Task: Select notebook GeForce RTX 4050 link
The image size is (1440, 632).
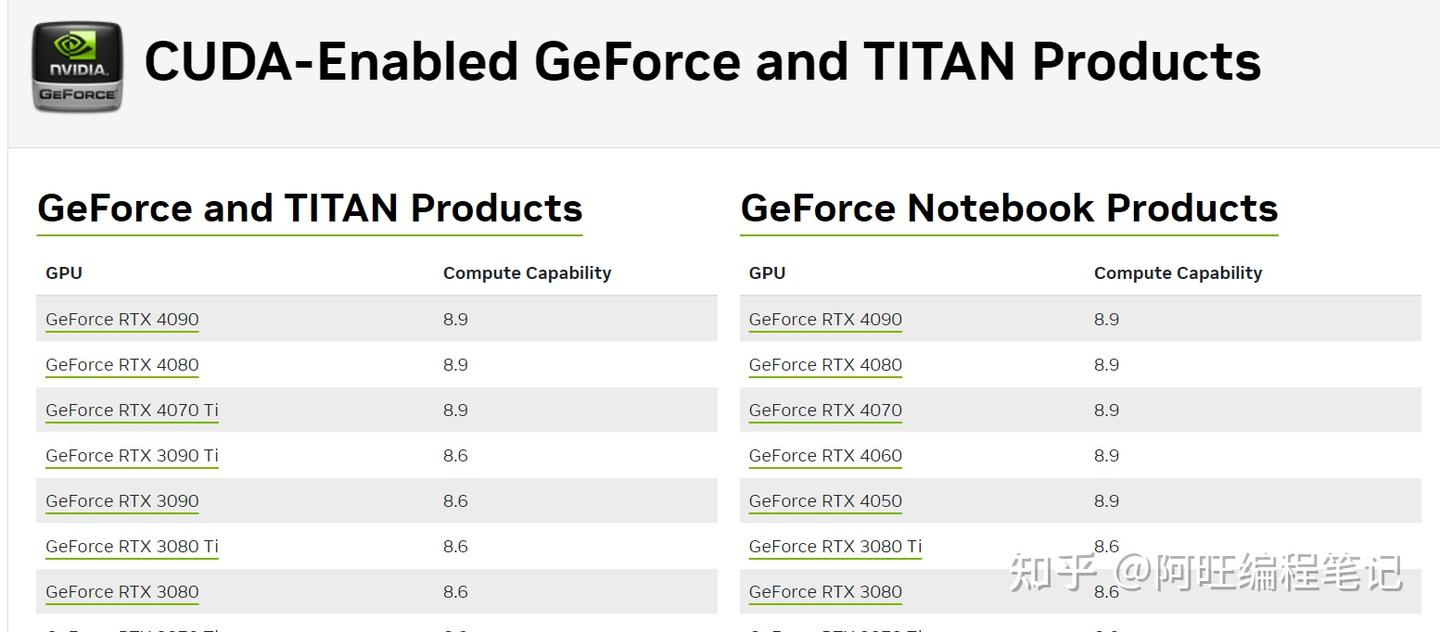Action: (x=825, y=501)
